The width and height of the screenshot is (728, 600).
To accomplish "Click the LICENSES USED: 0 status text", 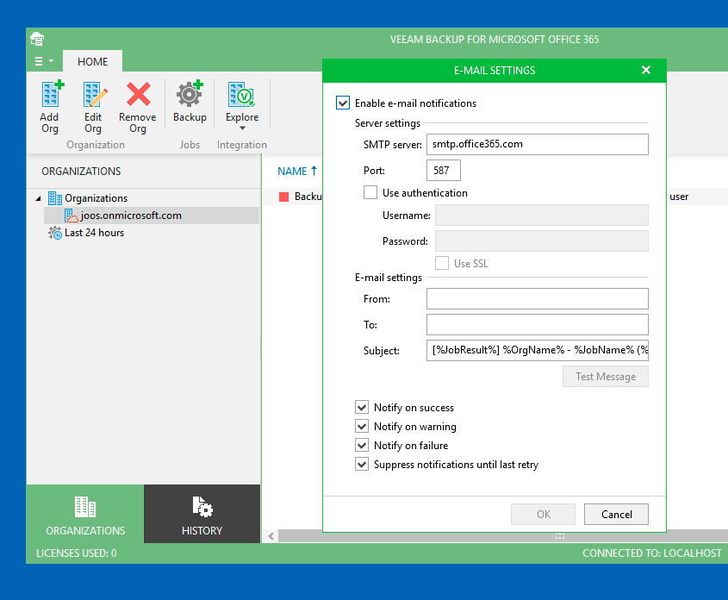I will (x=77, y=553).
